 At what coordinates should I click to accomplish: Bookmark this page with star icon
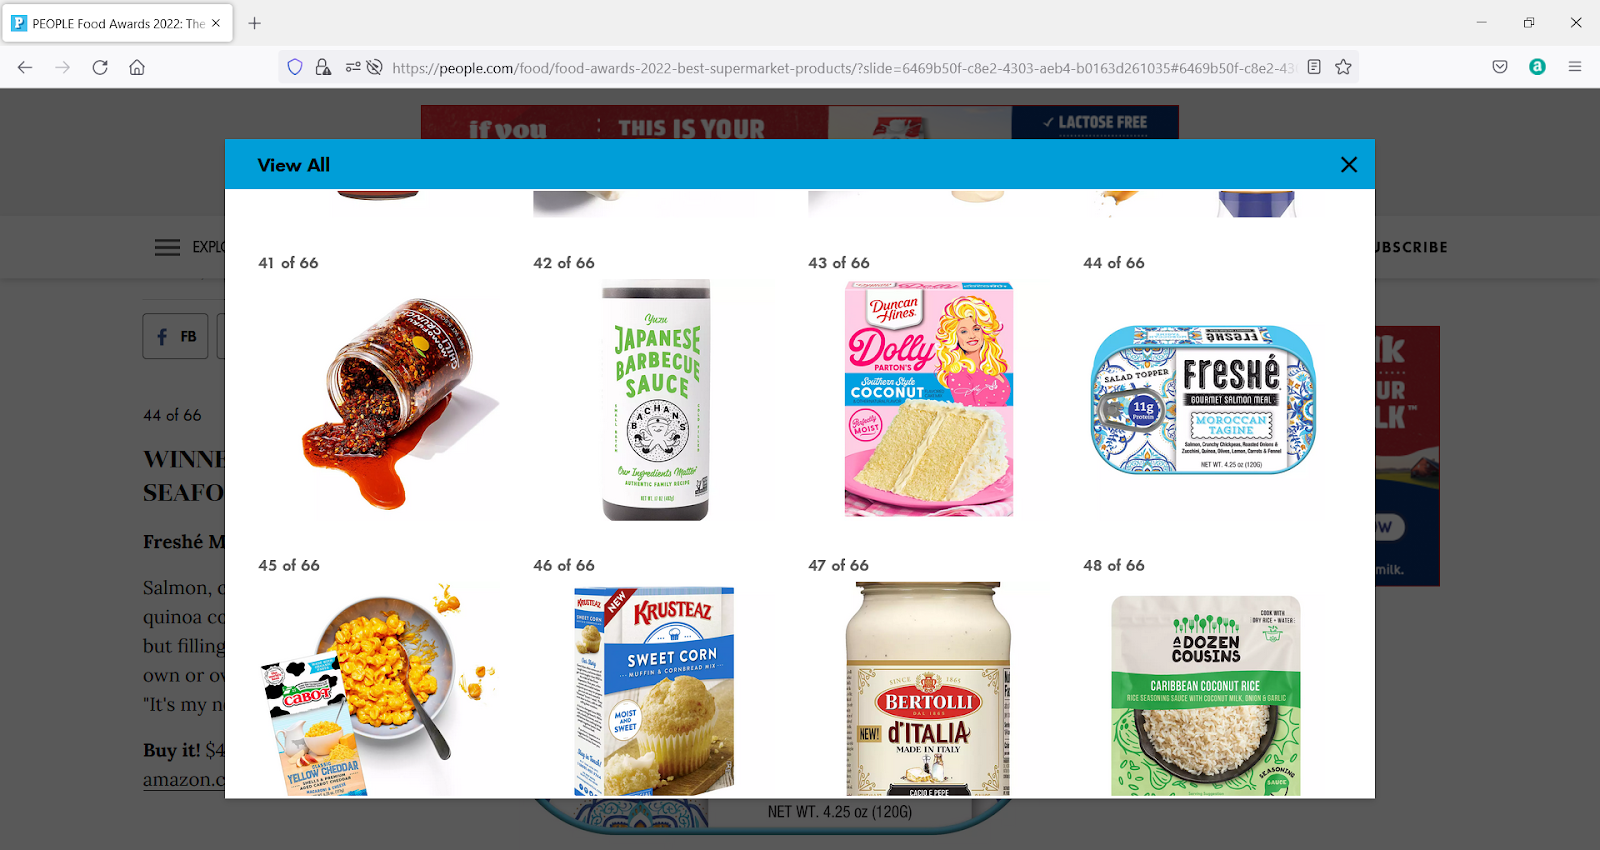tap(1343, 67)
